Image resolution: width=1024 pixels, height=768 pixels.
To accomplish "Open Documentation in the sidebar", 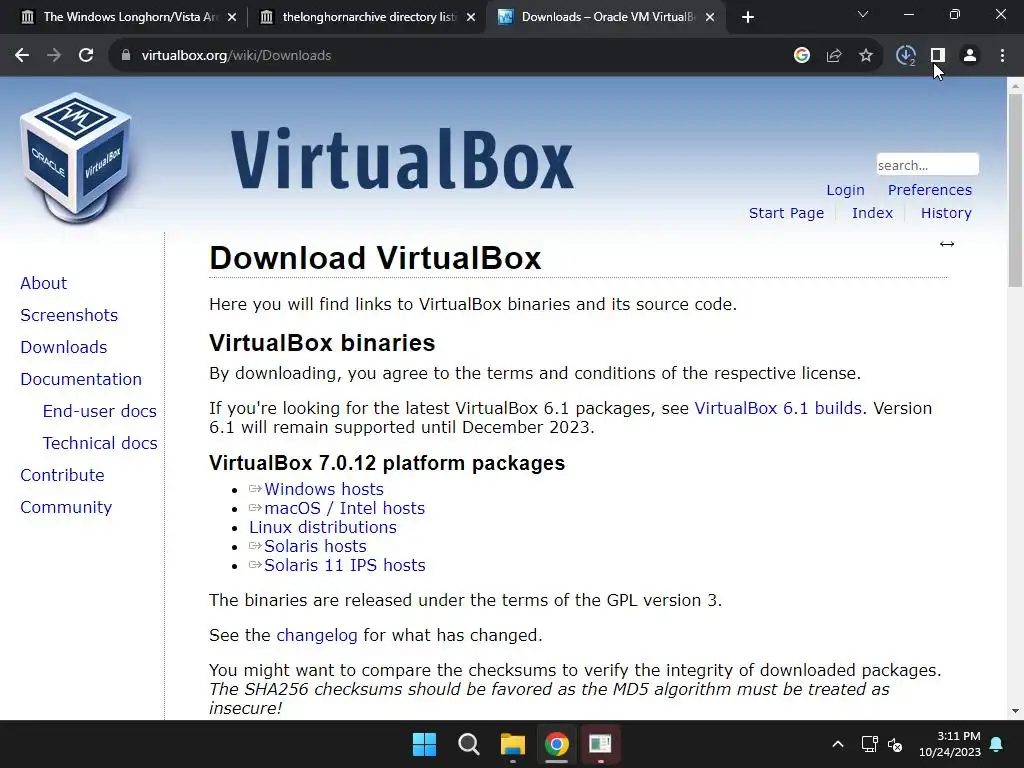I will (81, 379).
